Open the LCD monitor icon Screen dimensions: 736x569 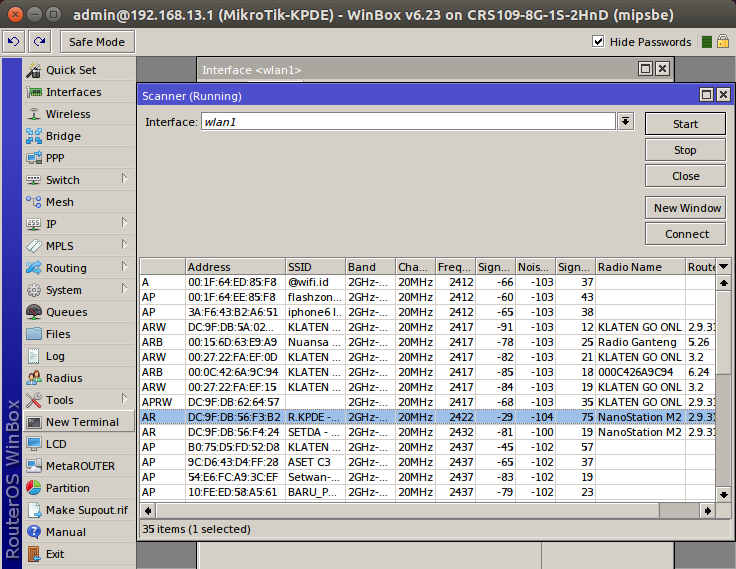[x=34, y=444]
